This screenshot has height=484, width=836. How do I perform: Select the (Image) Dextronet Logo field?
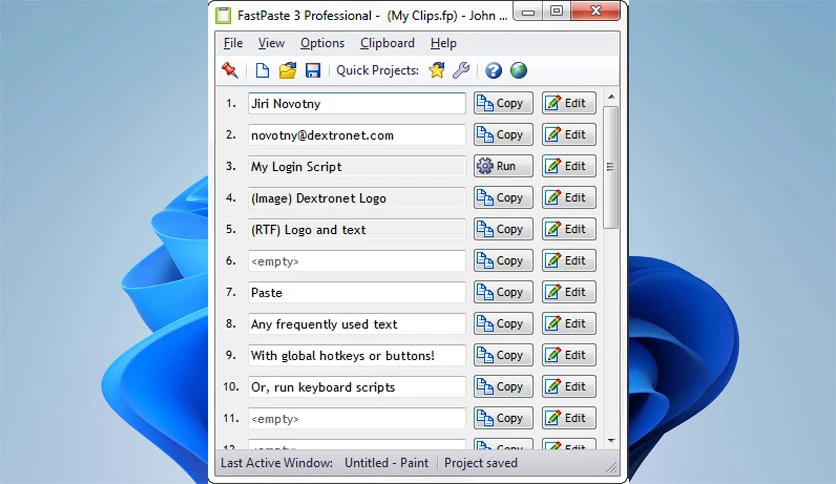click(x=357, y=198)
